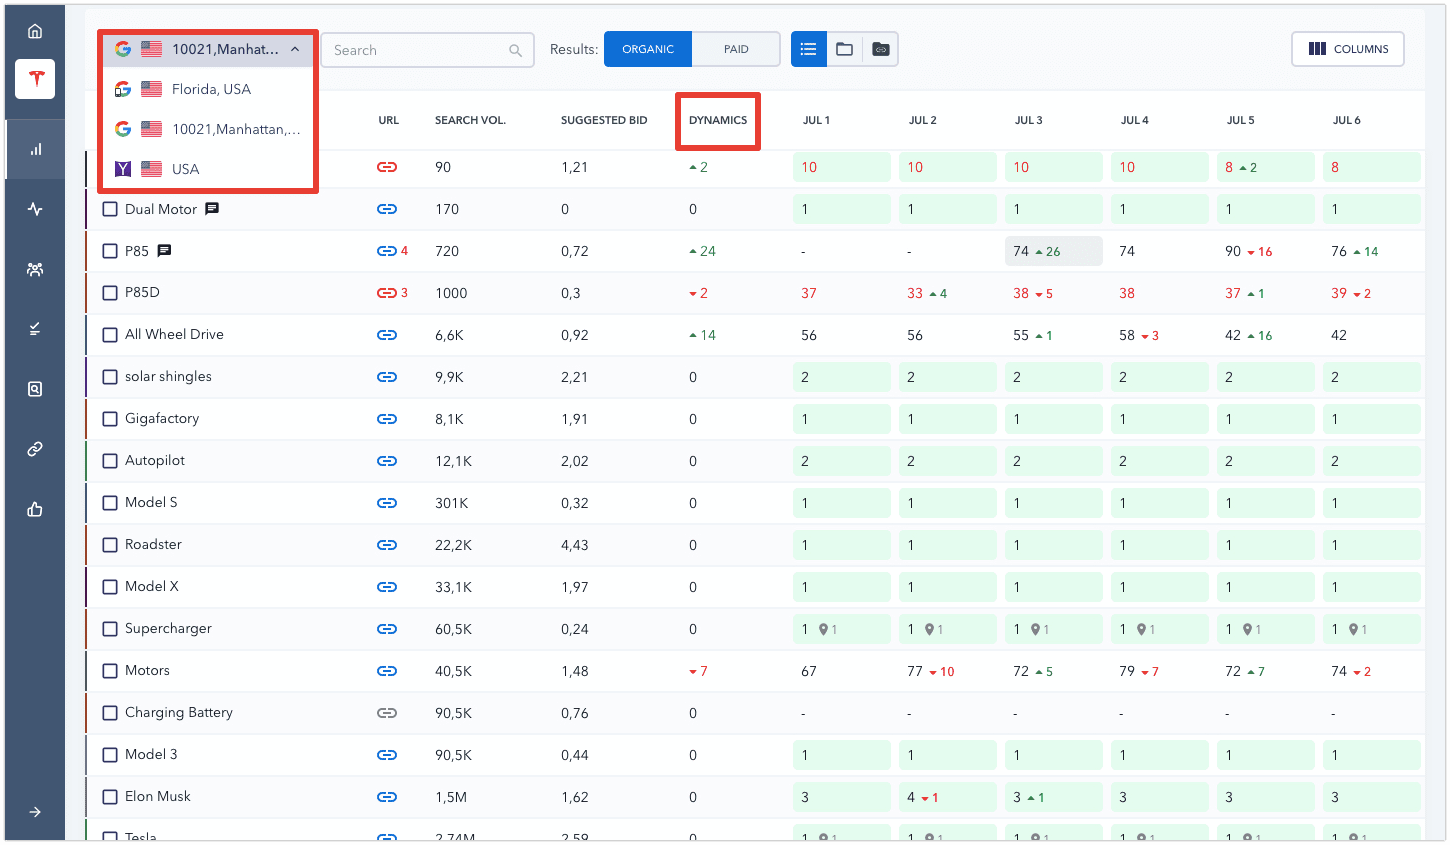Screen dimensions: 1450x845
Task: Click search magnifier icon
Action: point(515,50)
